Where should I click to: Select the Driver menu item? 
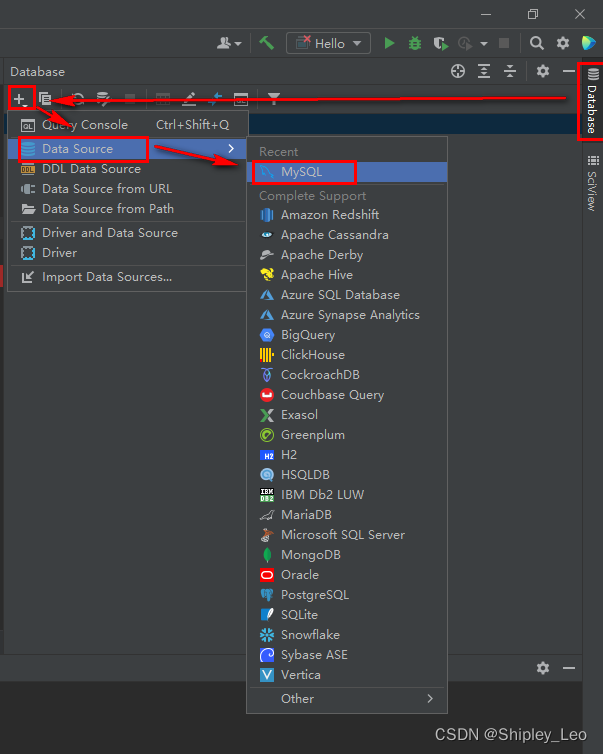point(127,252)
